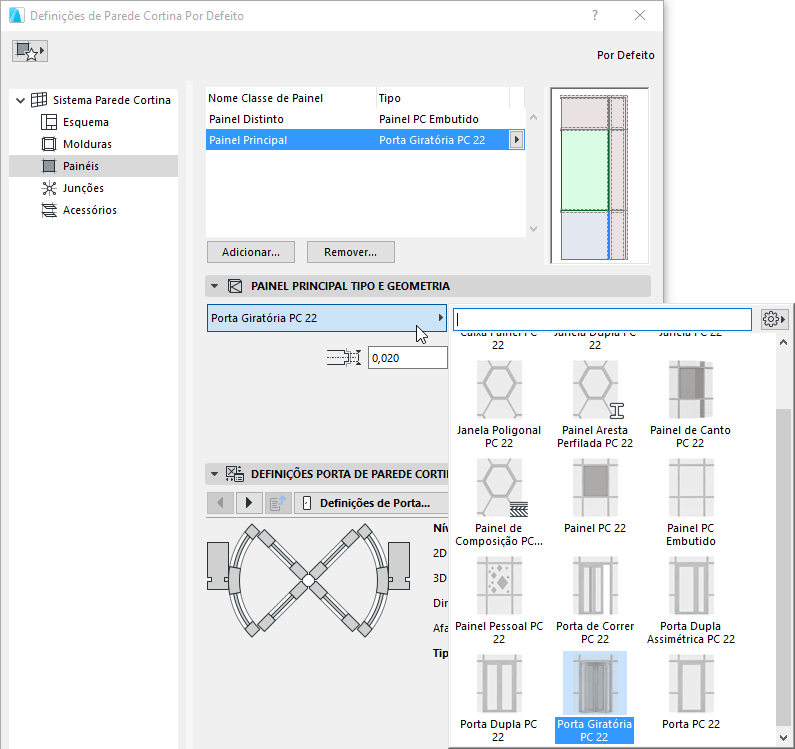This screenshot has width=795, height=749.
Task: Collapse Definições Porta de Parede Cortina section
Action: point(214,474)
